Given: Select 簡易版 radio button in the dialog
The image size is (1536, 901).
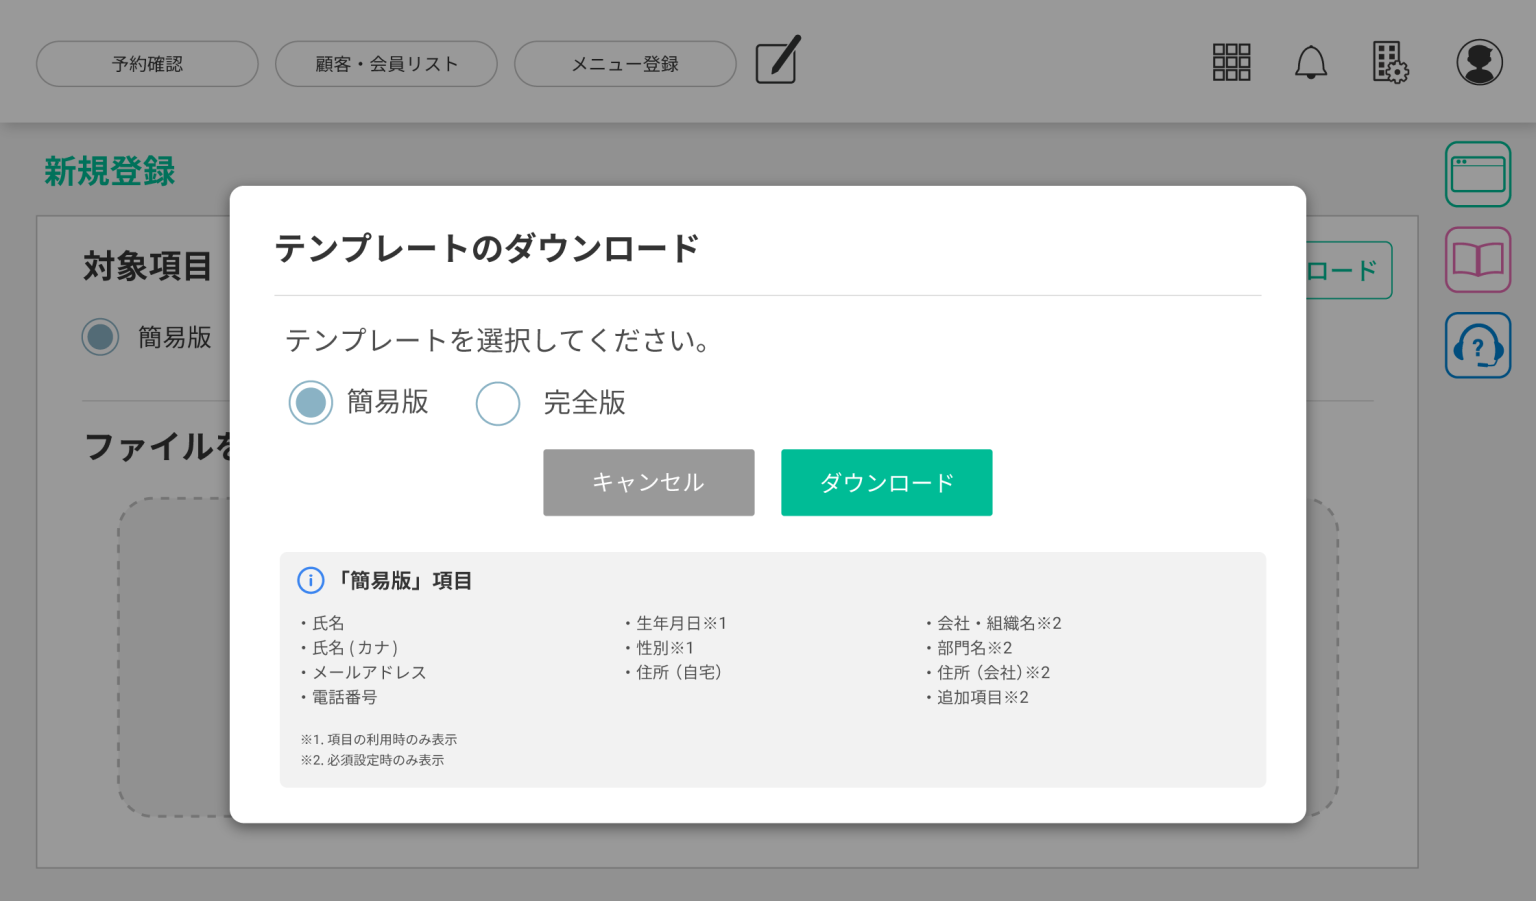Looking at the screenshot, I should pos(311,403).
